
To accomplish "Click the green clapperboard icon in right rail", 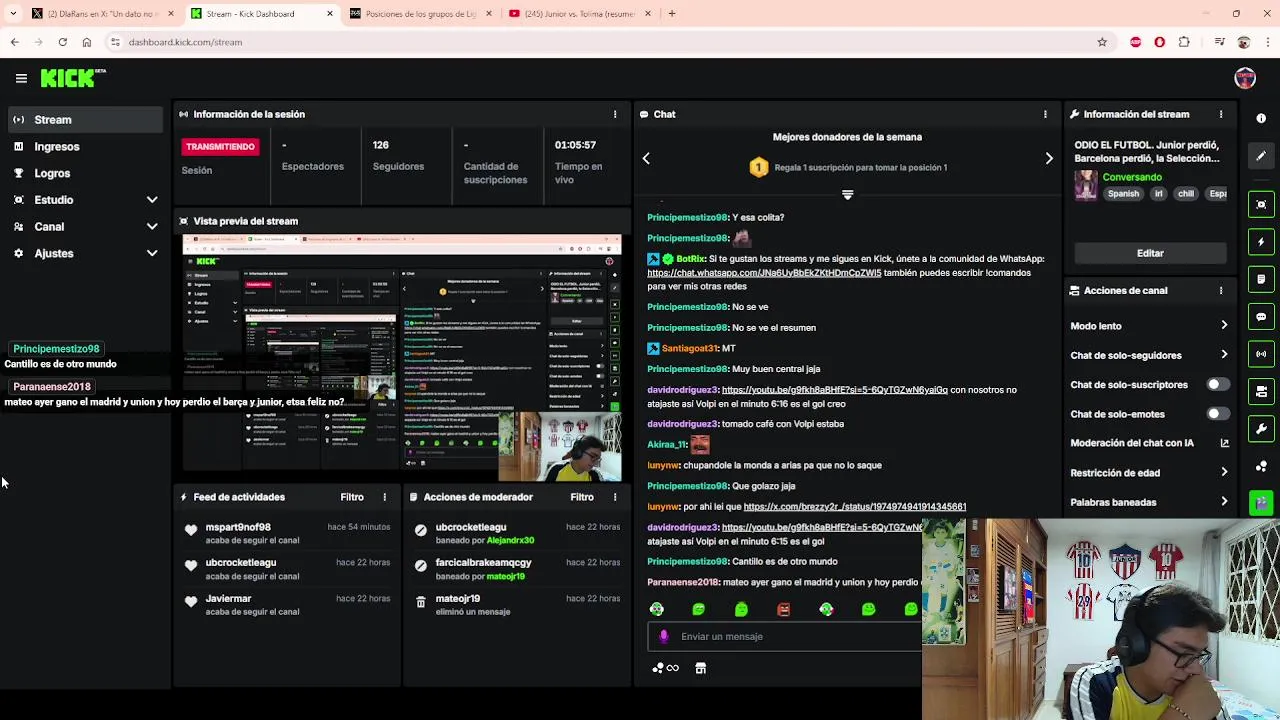I will pyautogui.click(x=1261, y=503).
